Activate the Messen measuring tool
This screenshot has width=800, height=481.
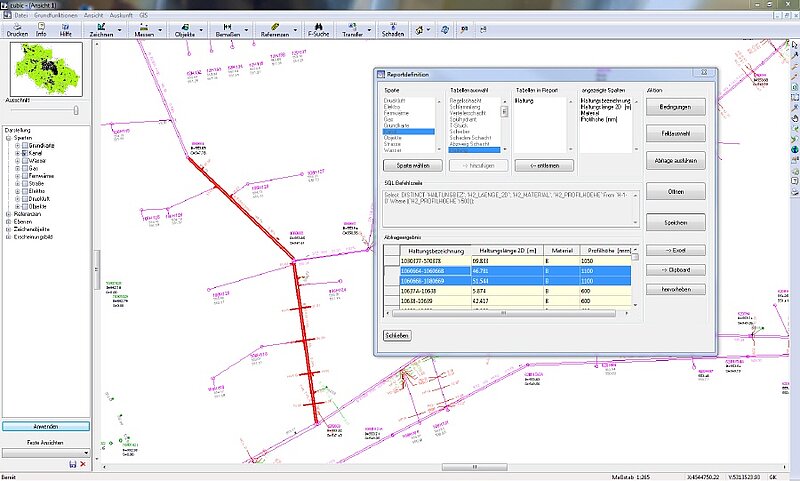[144, 29]
